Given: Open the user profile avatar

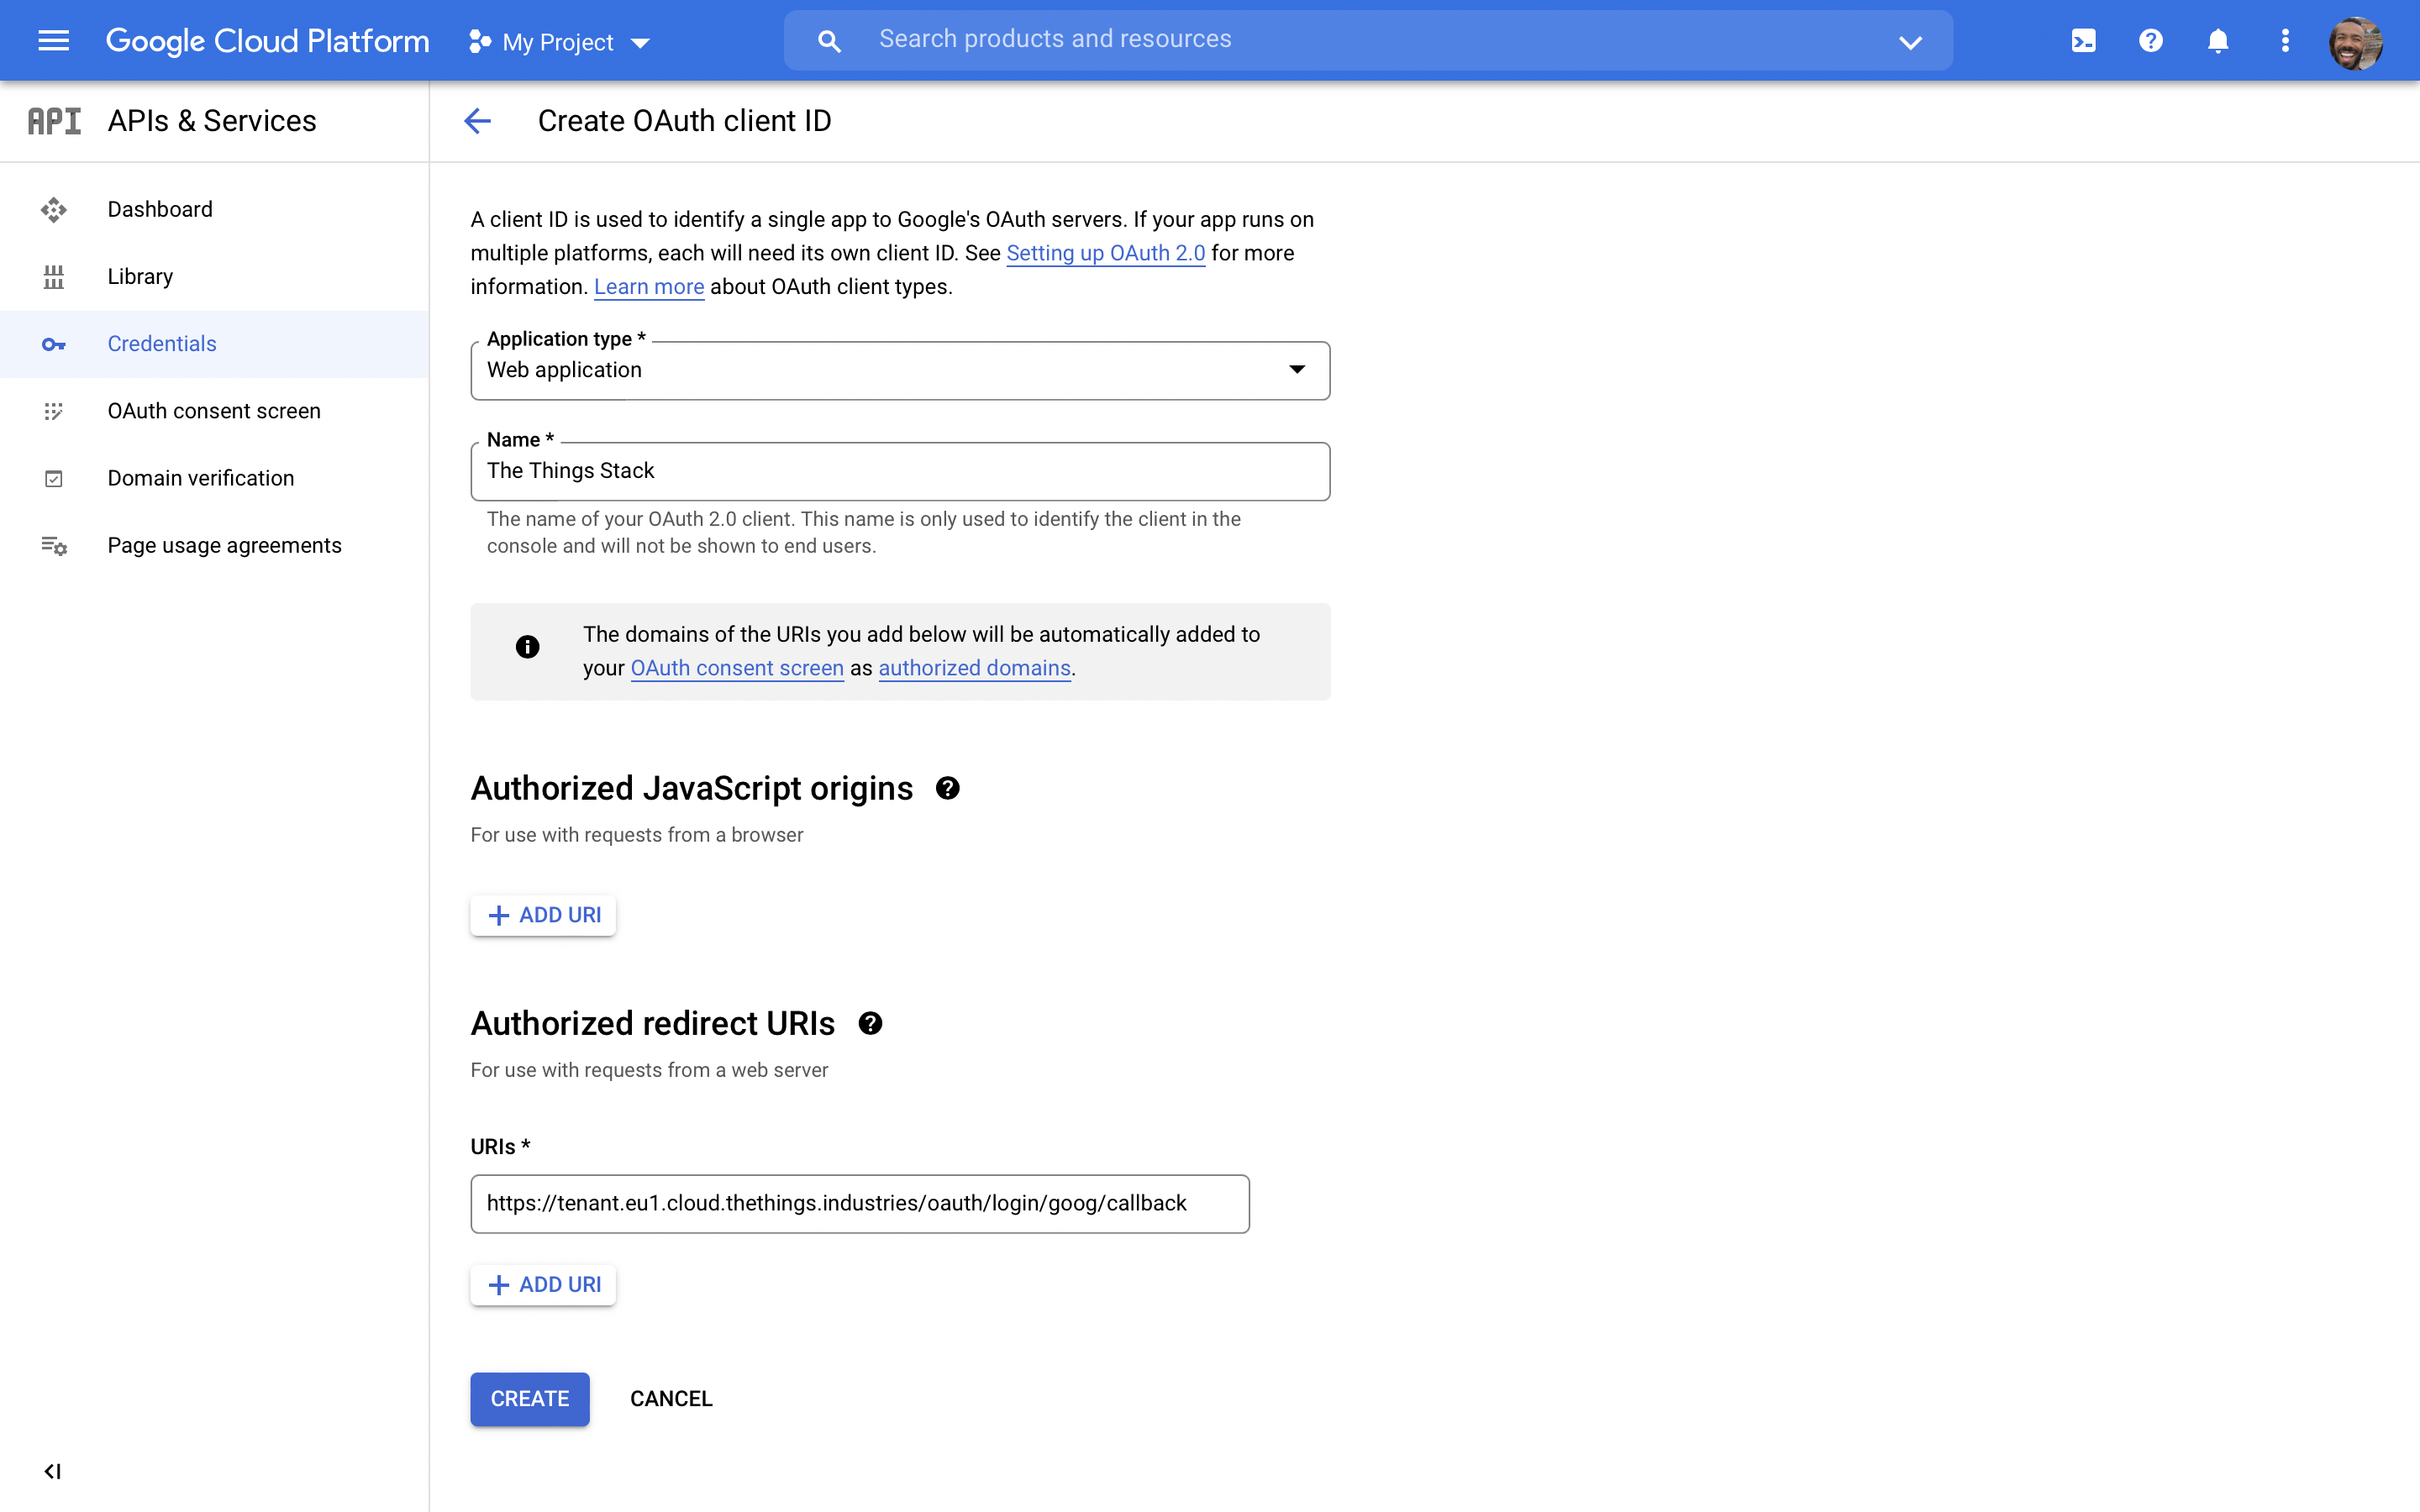Looking at the screenshot, I should (x=2355, y=42).
